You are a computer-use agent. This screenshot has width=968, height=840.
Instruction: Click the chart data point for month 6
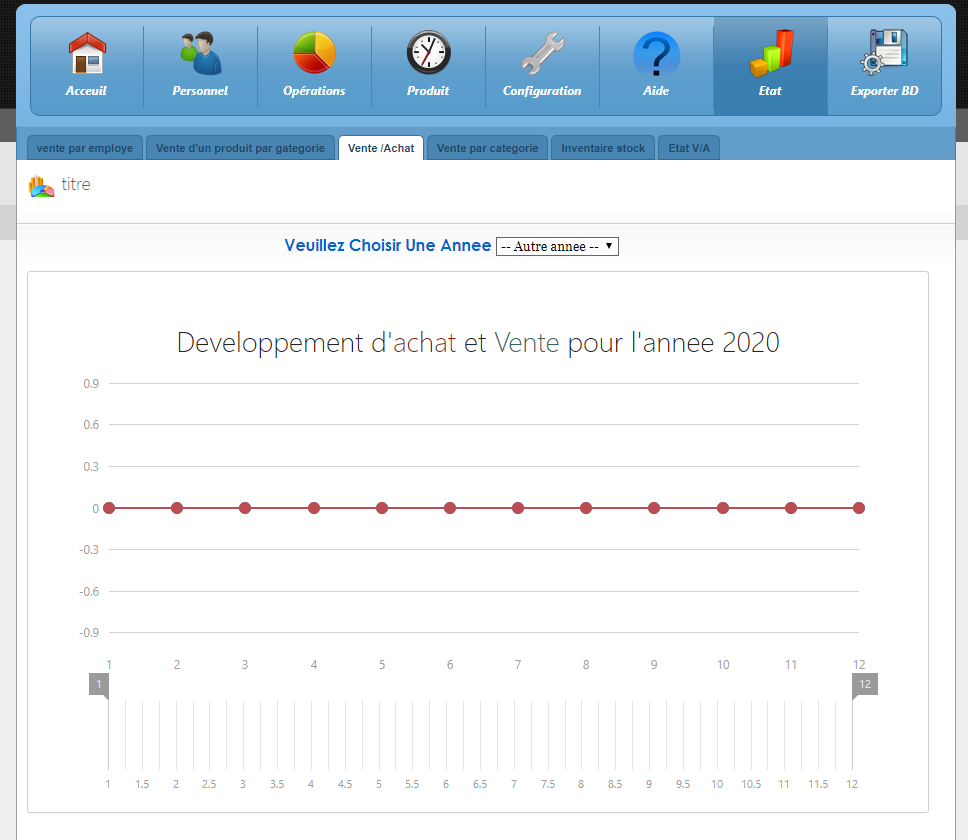point(450,508)
